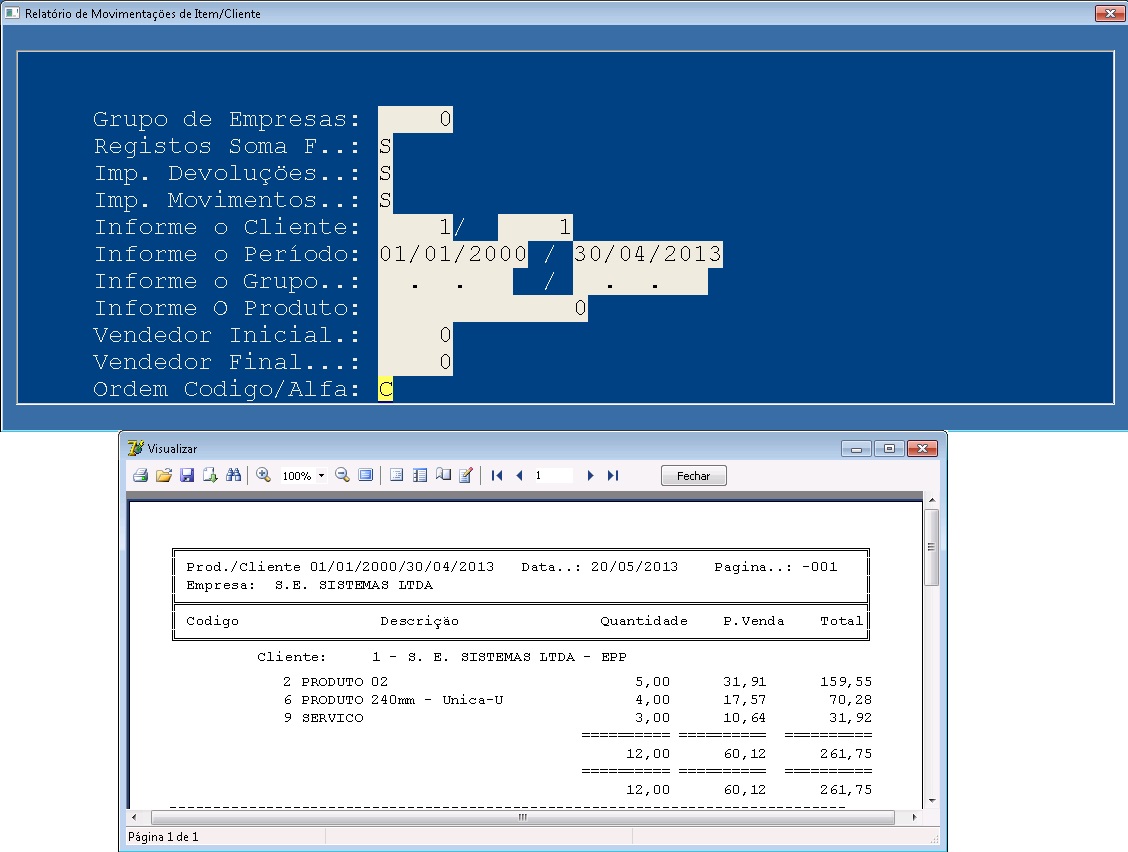The height and width of the screenshot is (852, 1128).
Task: Open find with the binoculars icon
Action: (x=233, y=476)
